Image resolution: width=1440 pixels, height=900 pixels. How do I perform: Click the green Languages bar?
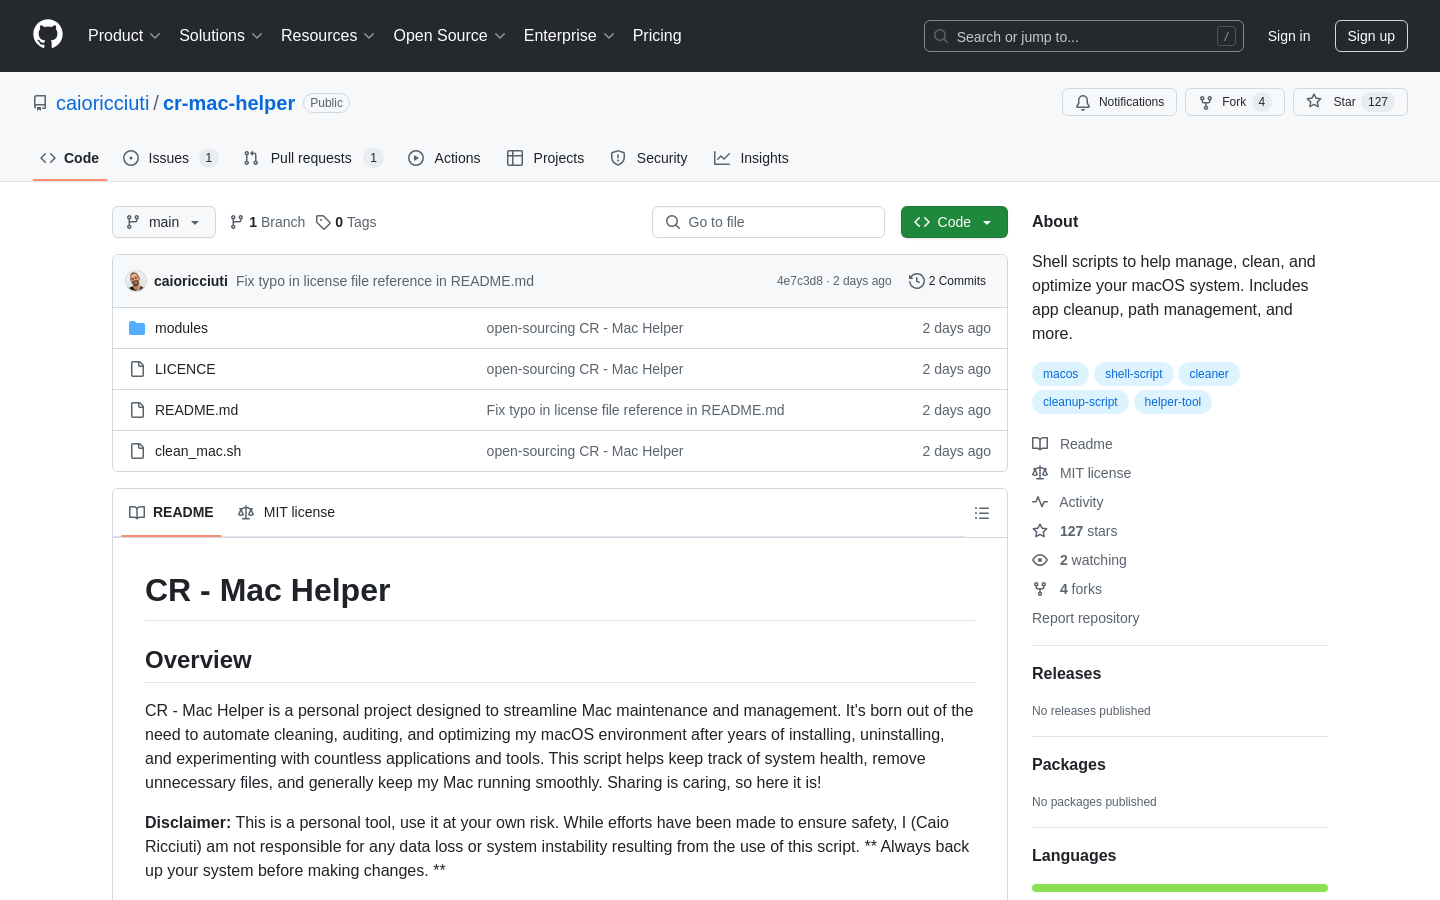tap(1180, 888)
